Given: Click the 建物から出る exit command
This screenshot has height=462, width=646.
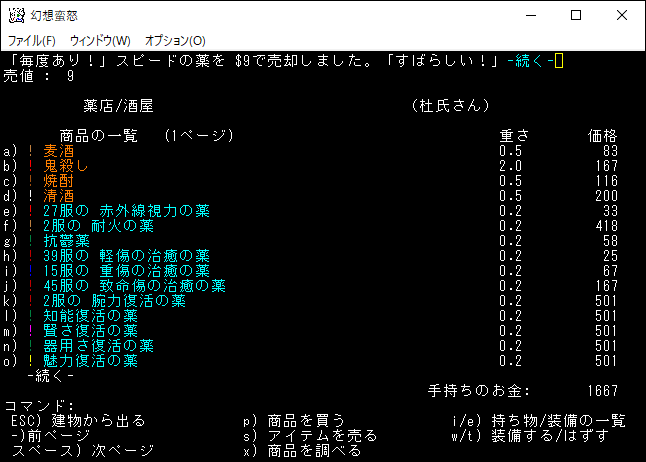Looking at the screenshot, I should (x=98, y=420).
